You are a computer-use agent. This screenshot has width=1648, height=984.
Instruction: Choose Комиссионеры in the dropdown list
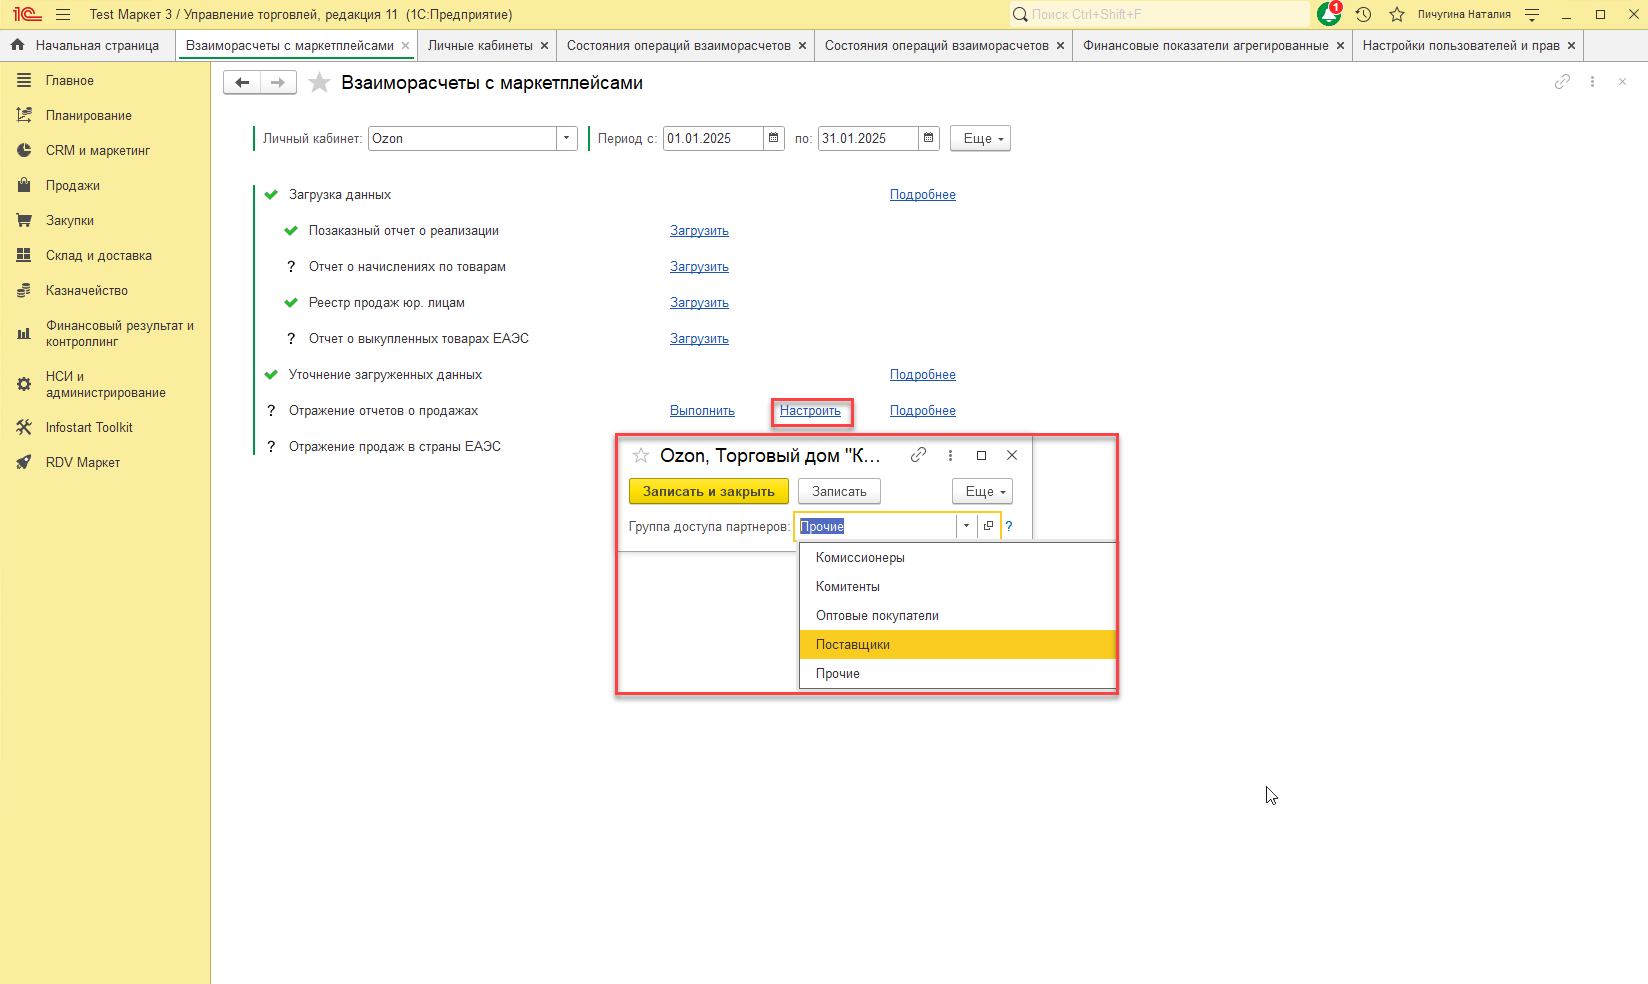pyautogui.click(x=860, y=557)
